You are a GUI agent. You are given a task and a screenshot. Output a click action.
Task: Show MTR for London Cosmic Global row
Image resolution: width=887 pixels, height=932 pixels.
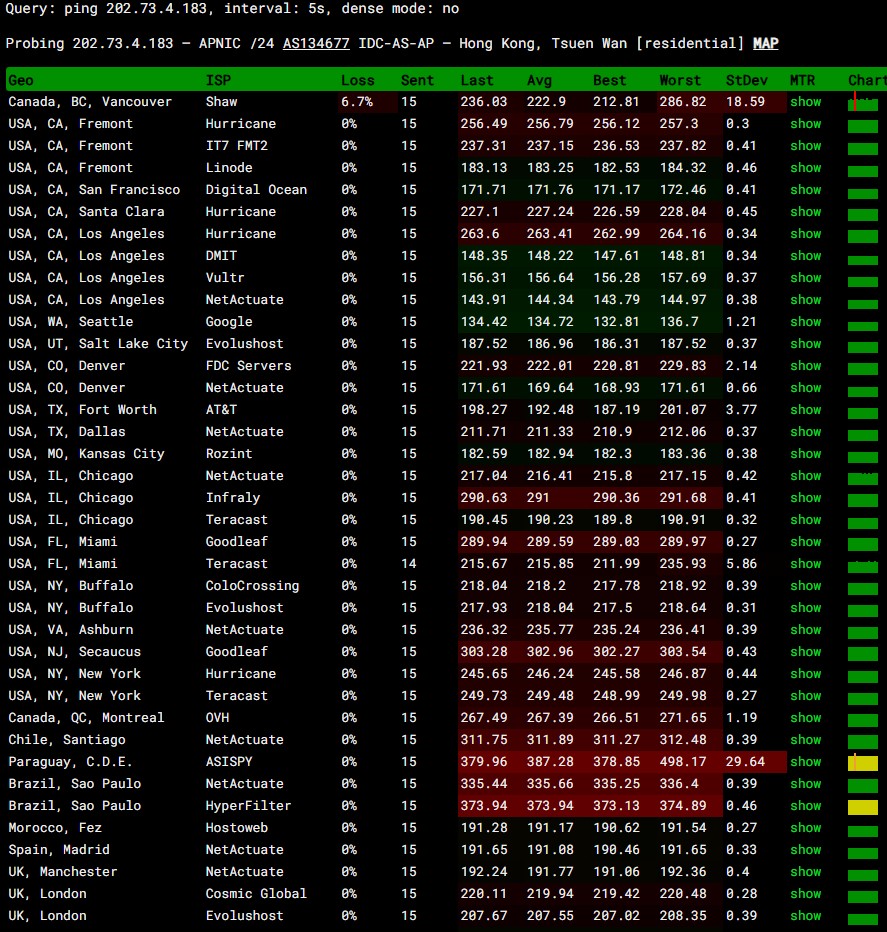(806, 893)
